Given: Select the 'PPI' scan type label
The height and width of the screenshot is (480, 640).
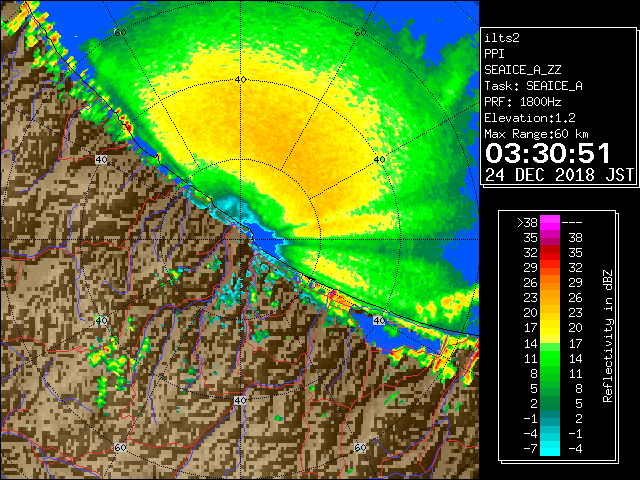Looking at the screenshot, I should [x=494, y=54].
